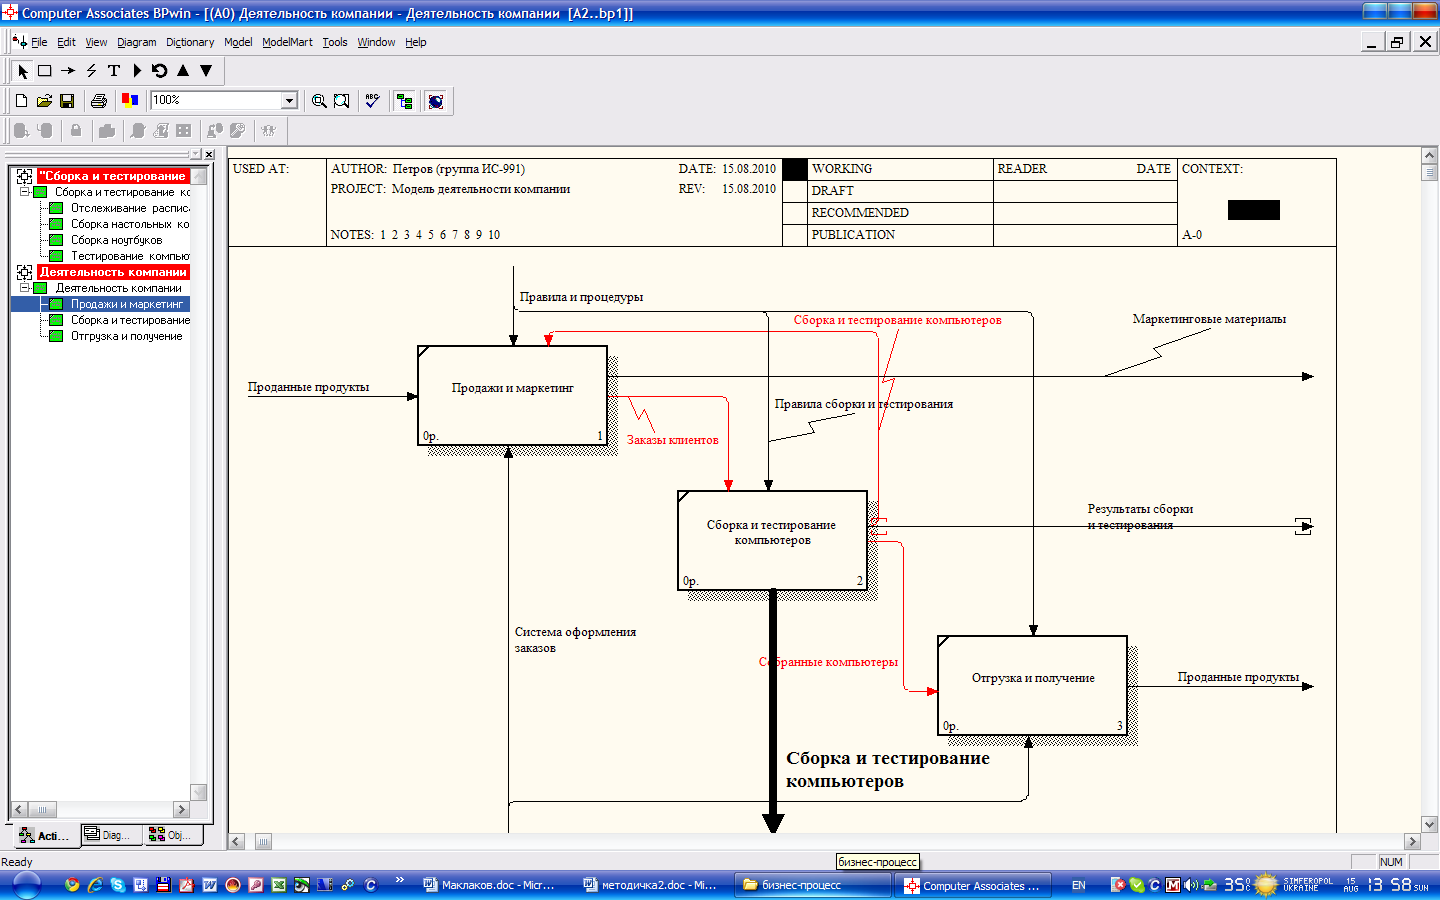Select 'Сборка ноутбуков' tree item
Image resolution: width=1440 pixels, height=900 pixels.
[116, 240]
